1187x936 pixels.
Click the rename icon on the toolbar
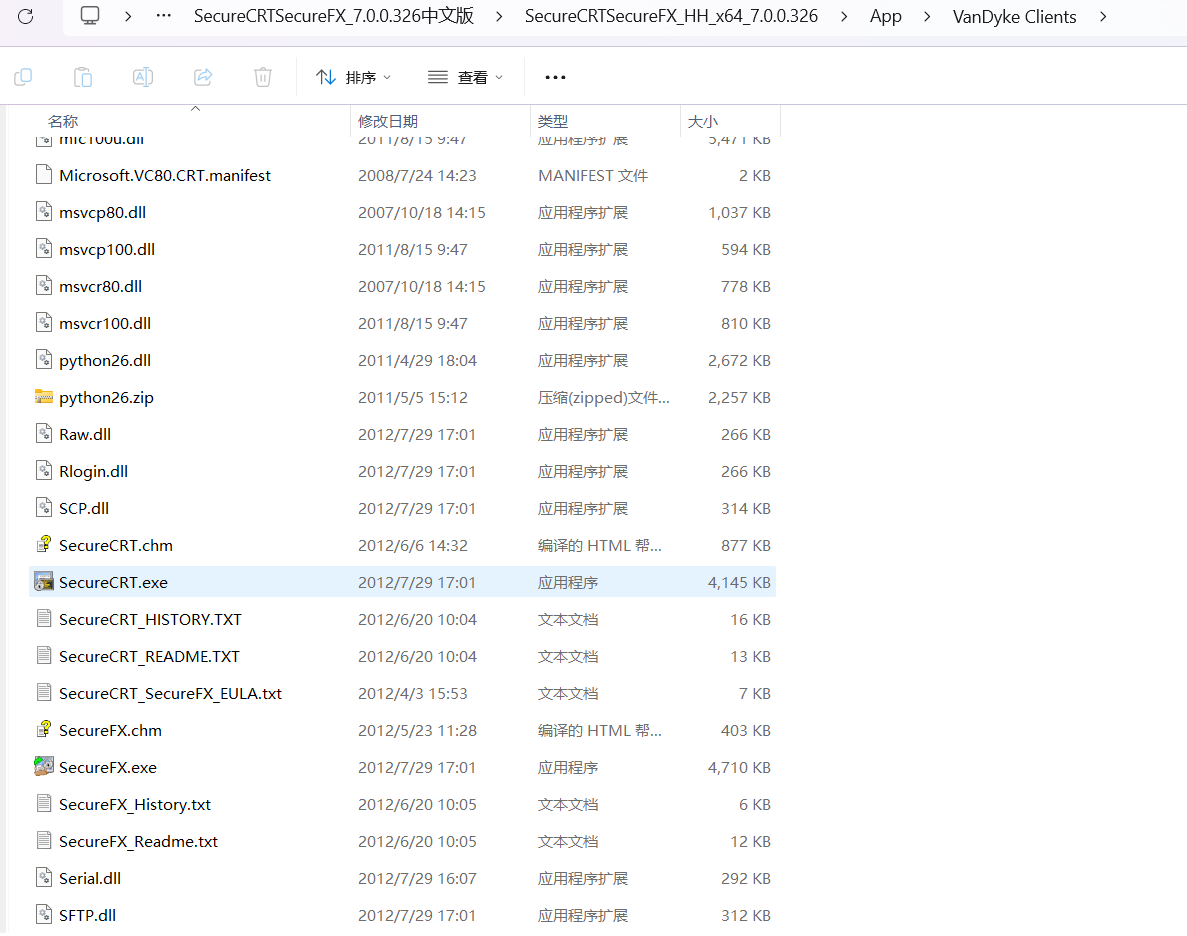142,77
